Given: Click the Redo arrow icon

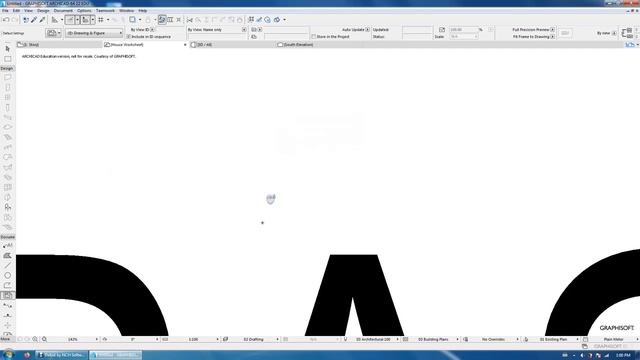Looking at the screenshot, I should pyautogui.click(x=15, y=20).
